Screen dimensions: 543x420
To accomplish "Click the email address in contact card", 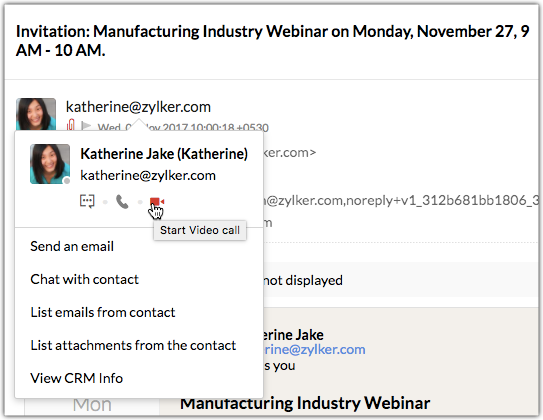I will coord(148,175).
